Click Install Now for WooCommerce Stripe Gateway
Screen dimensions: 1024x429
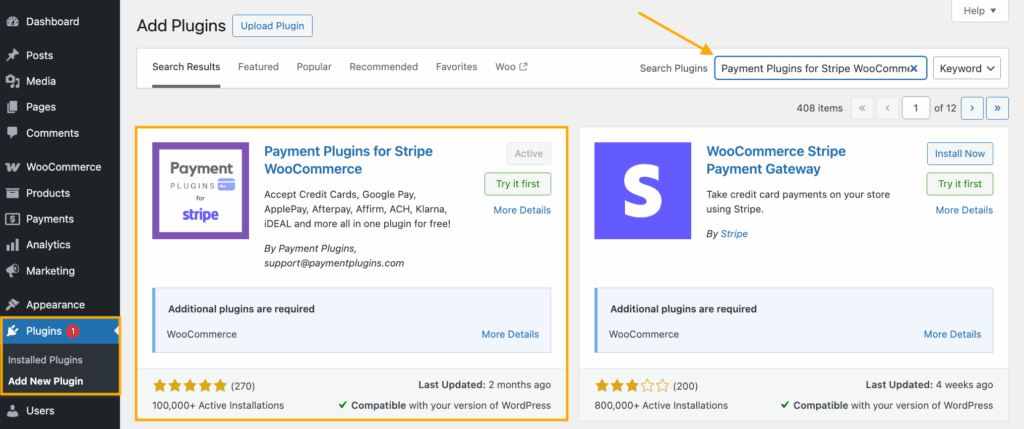960,153
